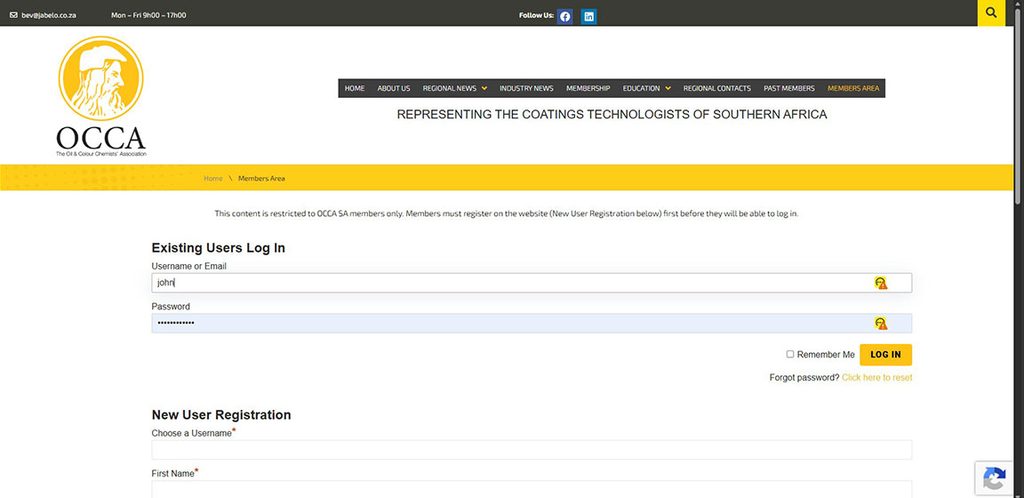Click the 'Representing the Coatings Technologists' tagline
This screenshot has width=1024, height=498.
(612, 115)
